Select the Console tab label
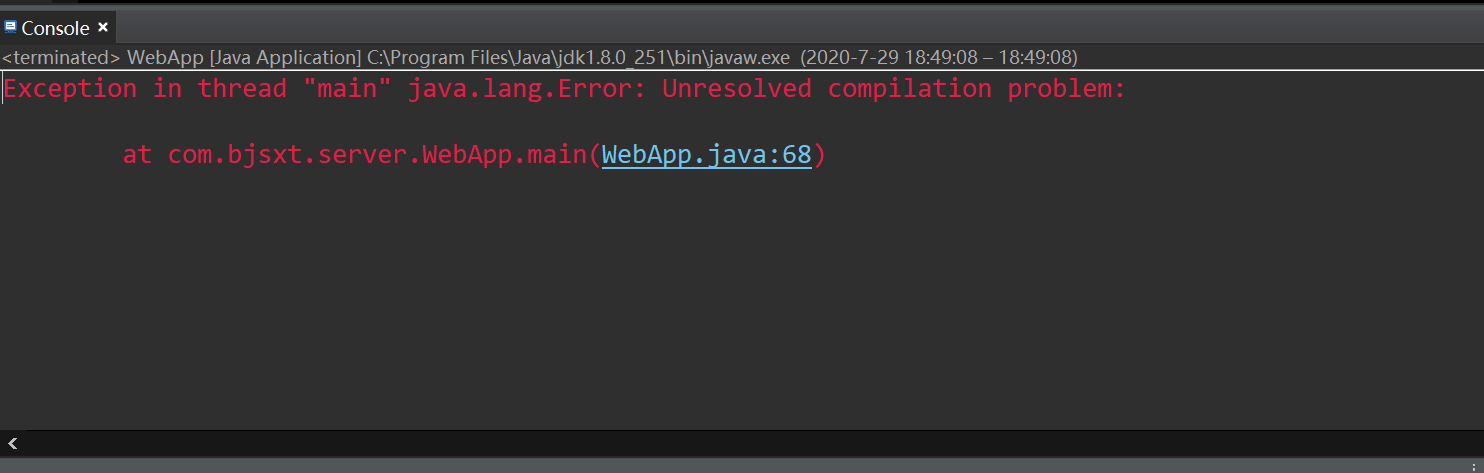 point(56,28)
